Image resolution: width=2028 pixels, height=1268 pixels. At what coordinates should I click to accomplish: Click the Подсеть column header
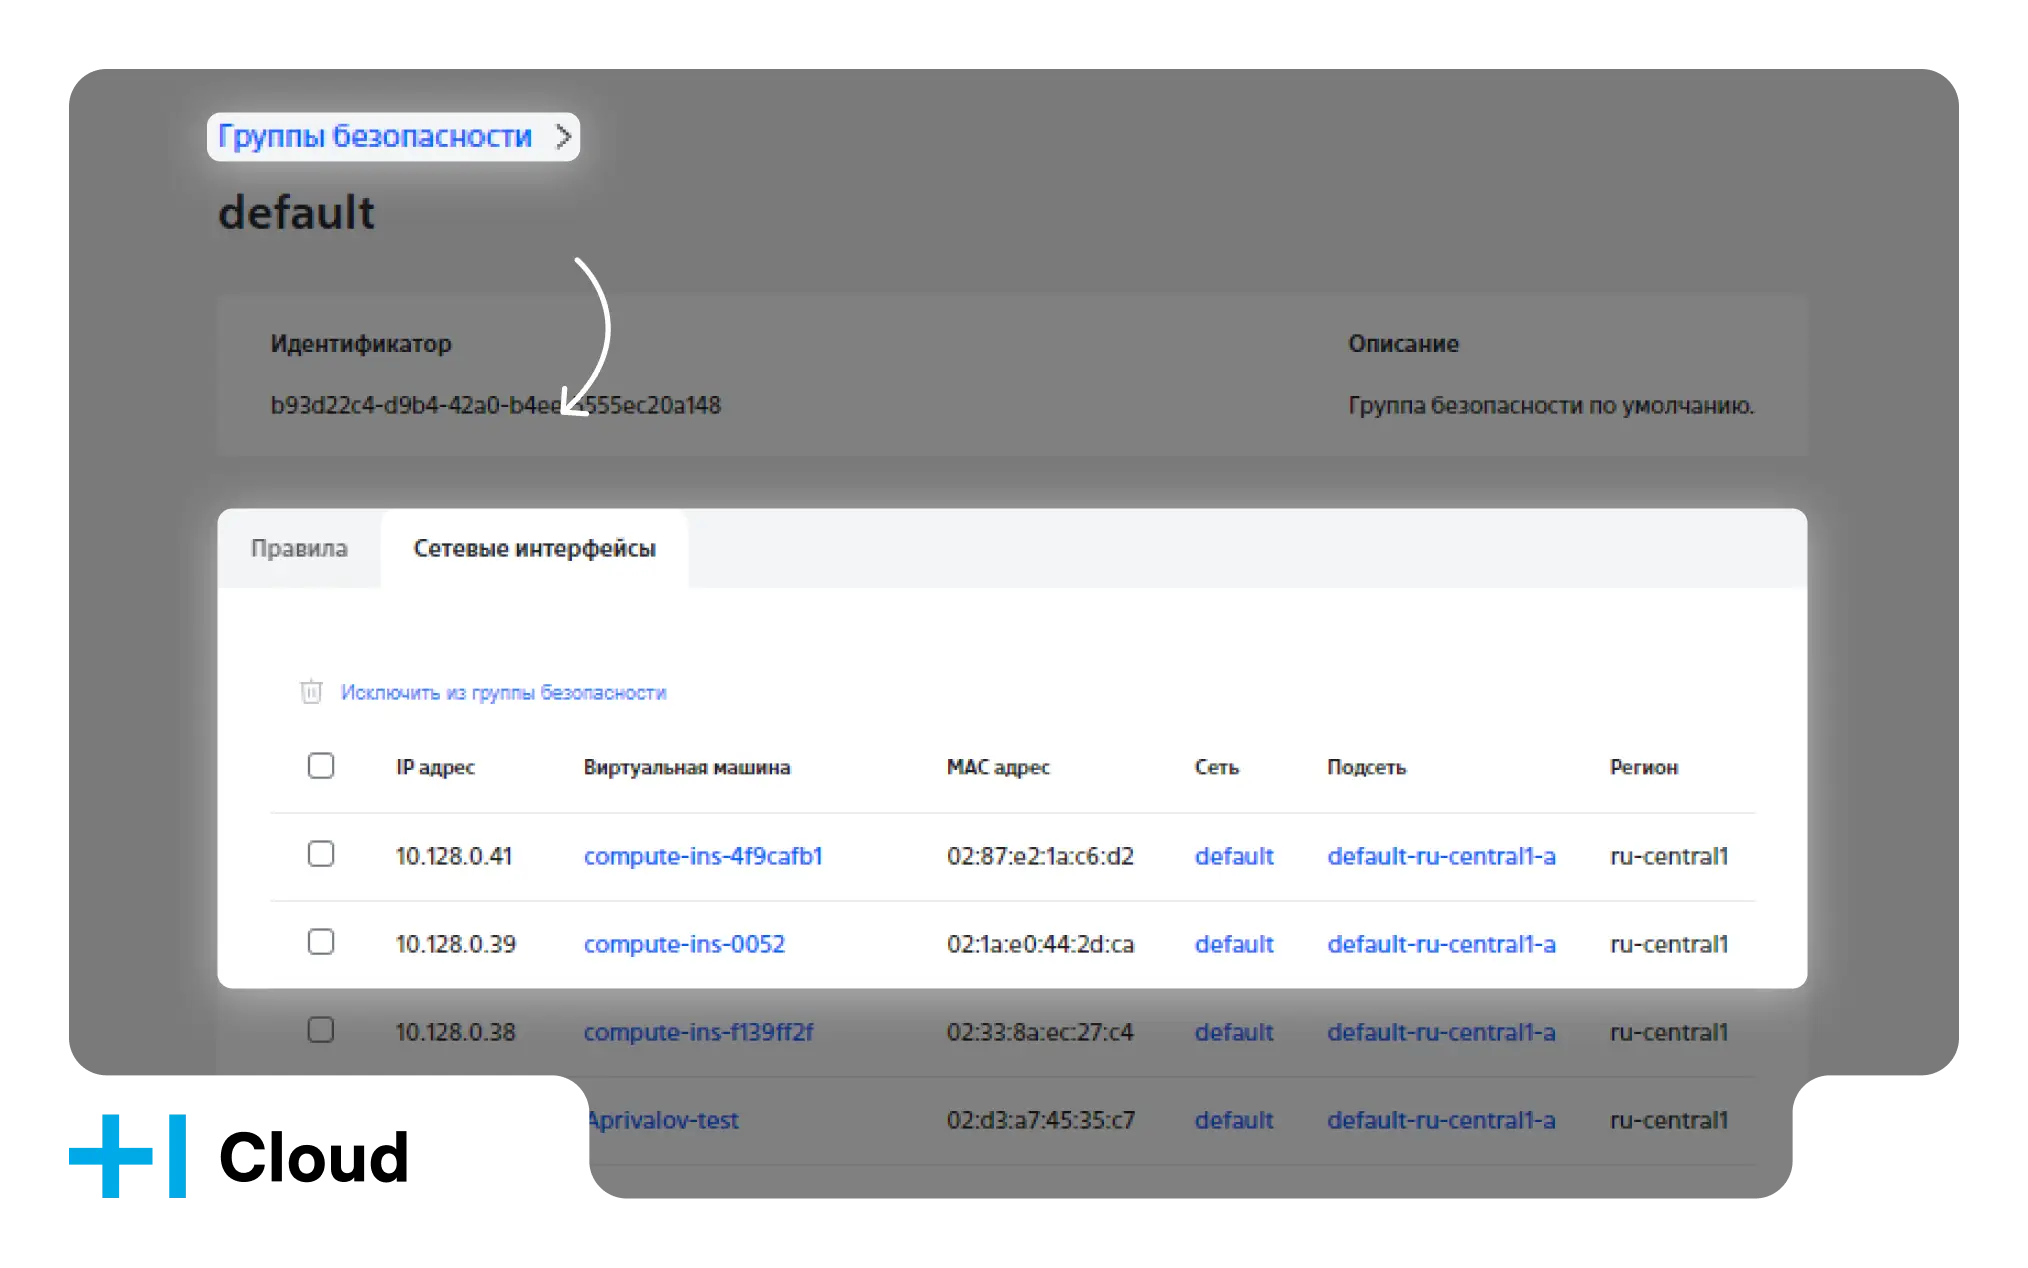pos(1366,767)
